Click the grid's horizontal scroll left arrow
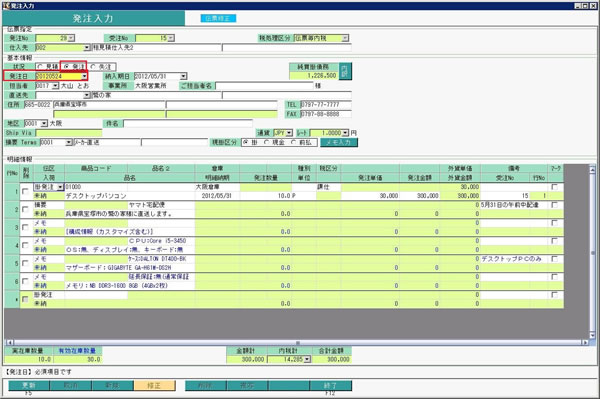Screen dimensions: 600x399 pos(9,342)
